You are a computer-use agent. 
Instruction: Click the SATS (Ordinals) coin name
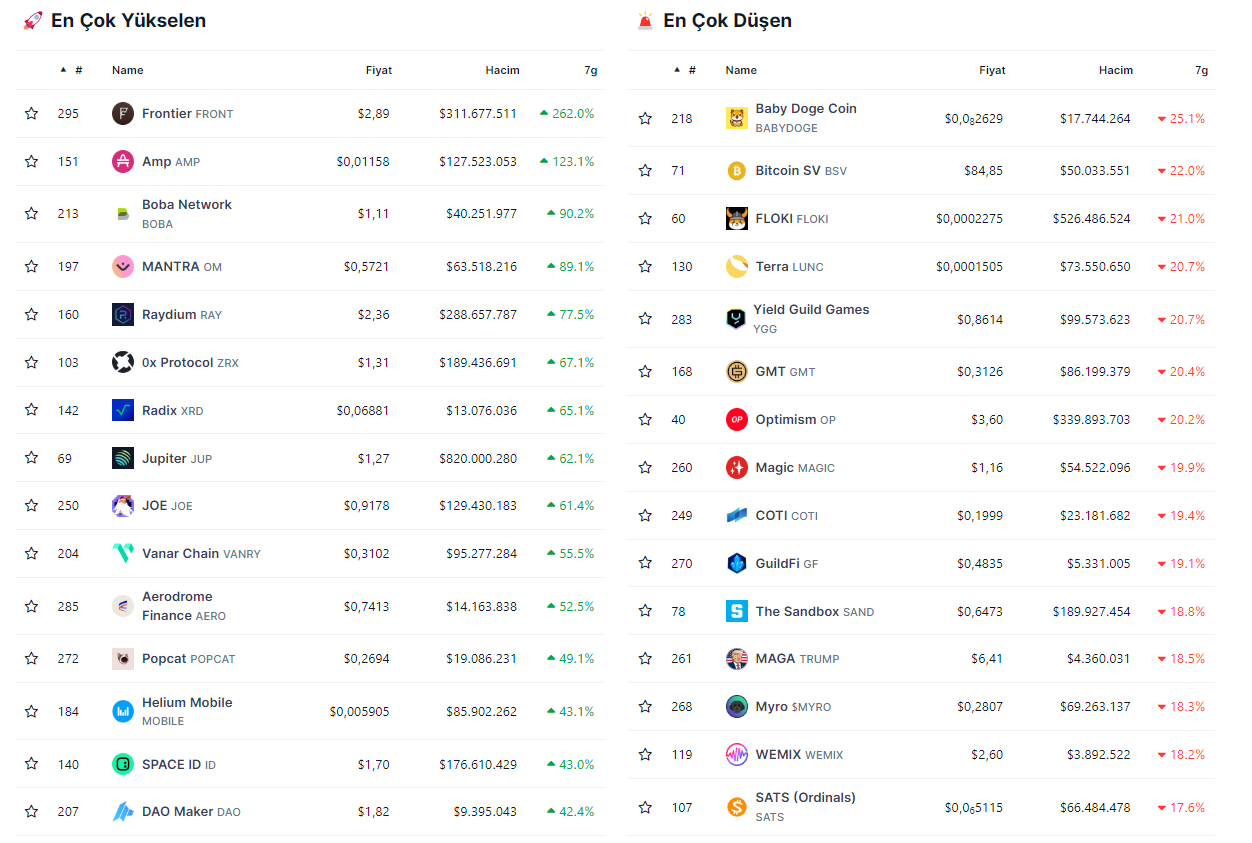pos(805,798)
